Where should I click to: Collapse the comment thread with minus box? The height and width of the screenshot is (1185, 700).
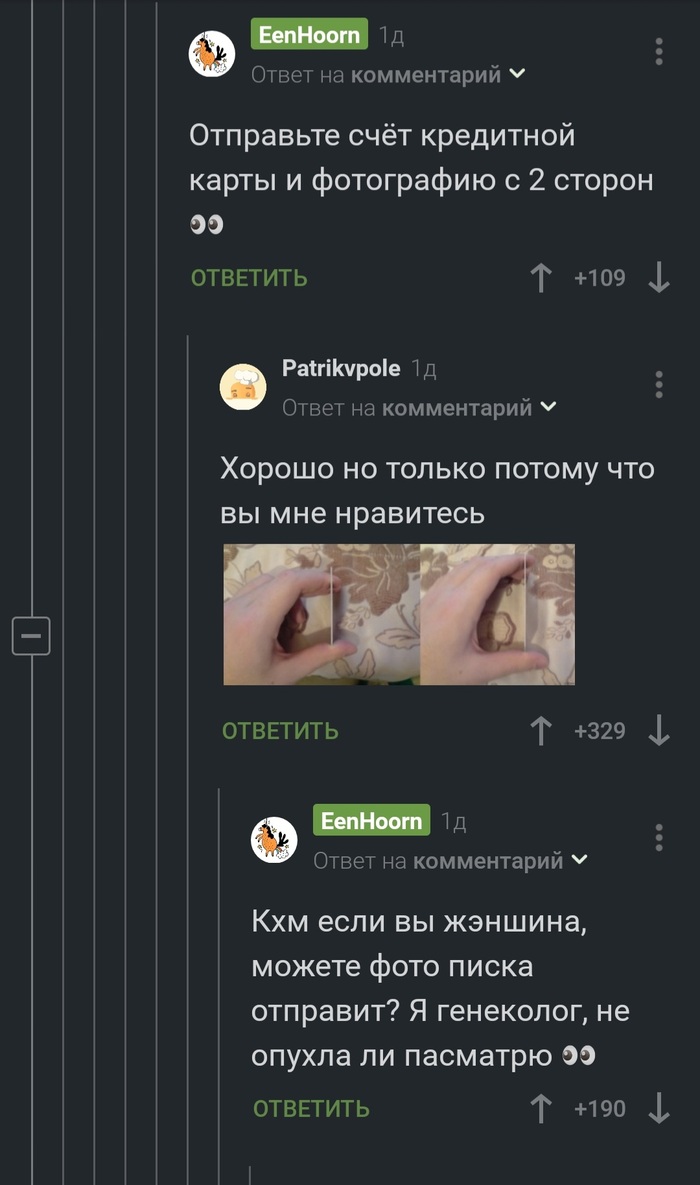(31, 636)
